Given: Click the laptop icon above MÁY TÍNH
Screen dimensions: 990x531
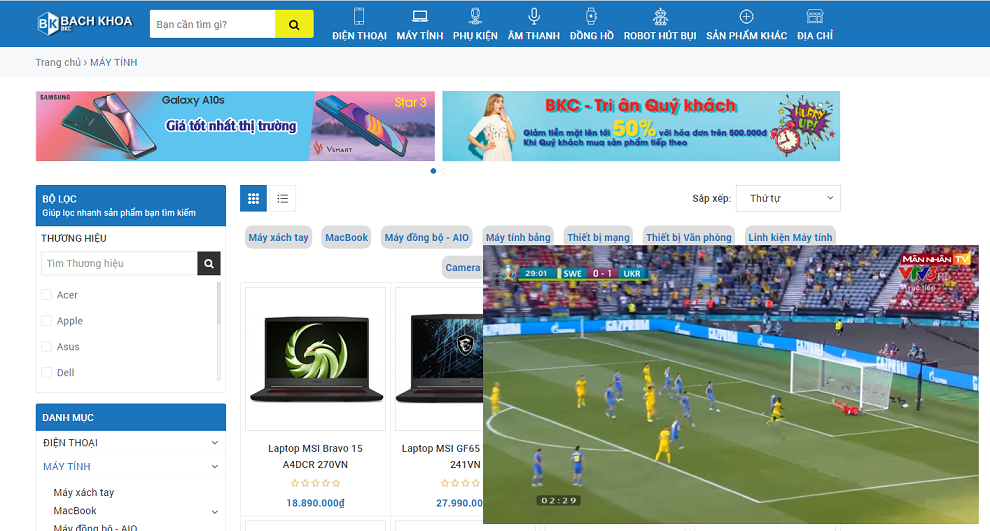Looking at the screenshot, I should point(420,16).
